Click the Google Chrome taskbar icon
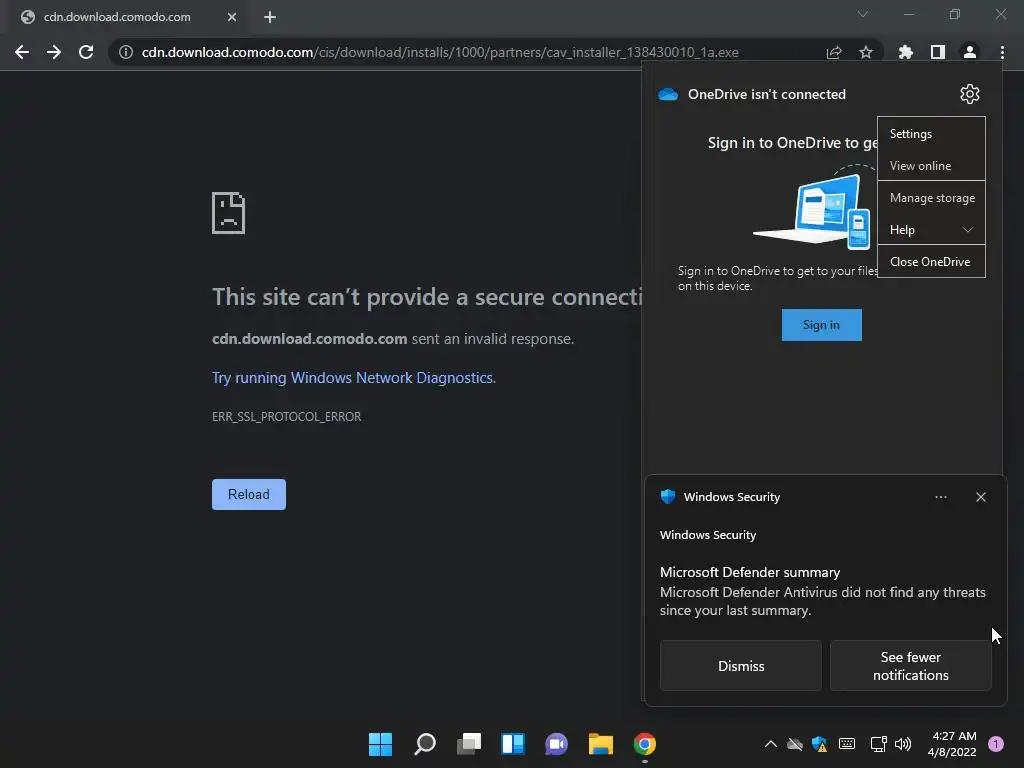1024x768 pixels. [645, 744]
